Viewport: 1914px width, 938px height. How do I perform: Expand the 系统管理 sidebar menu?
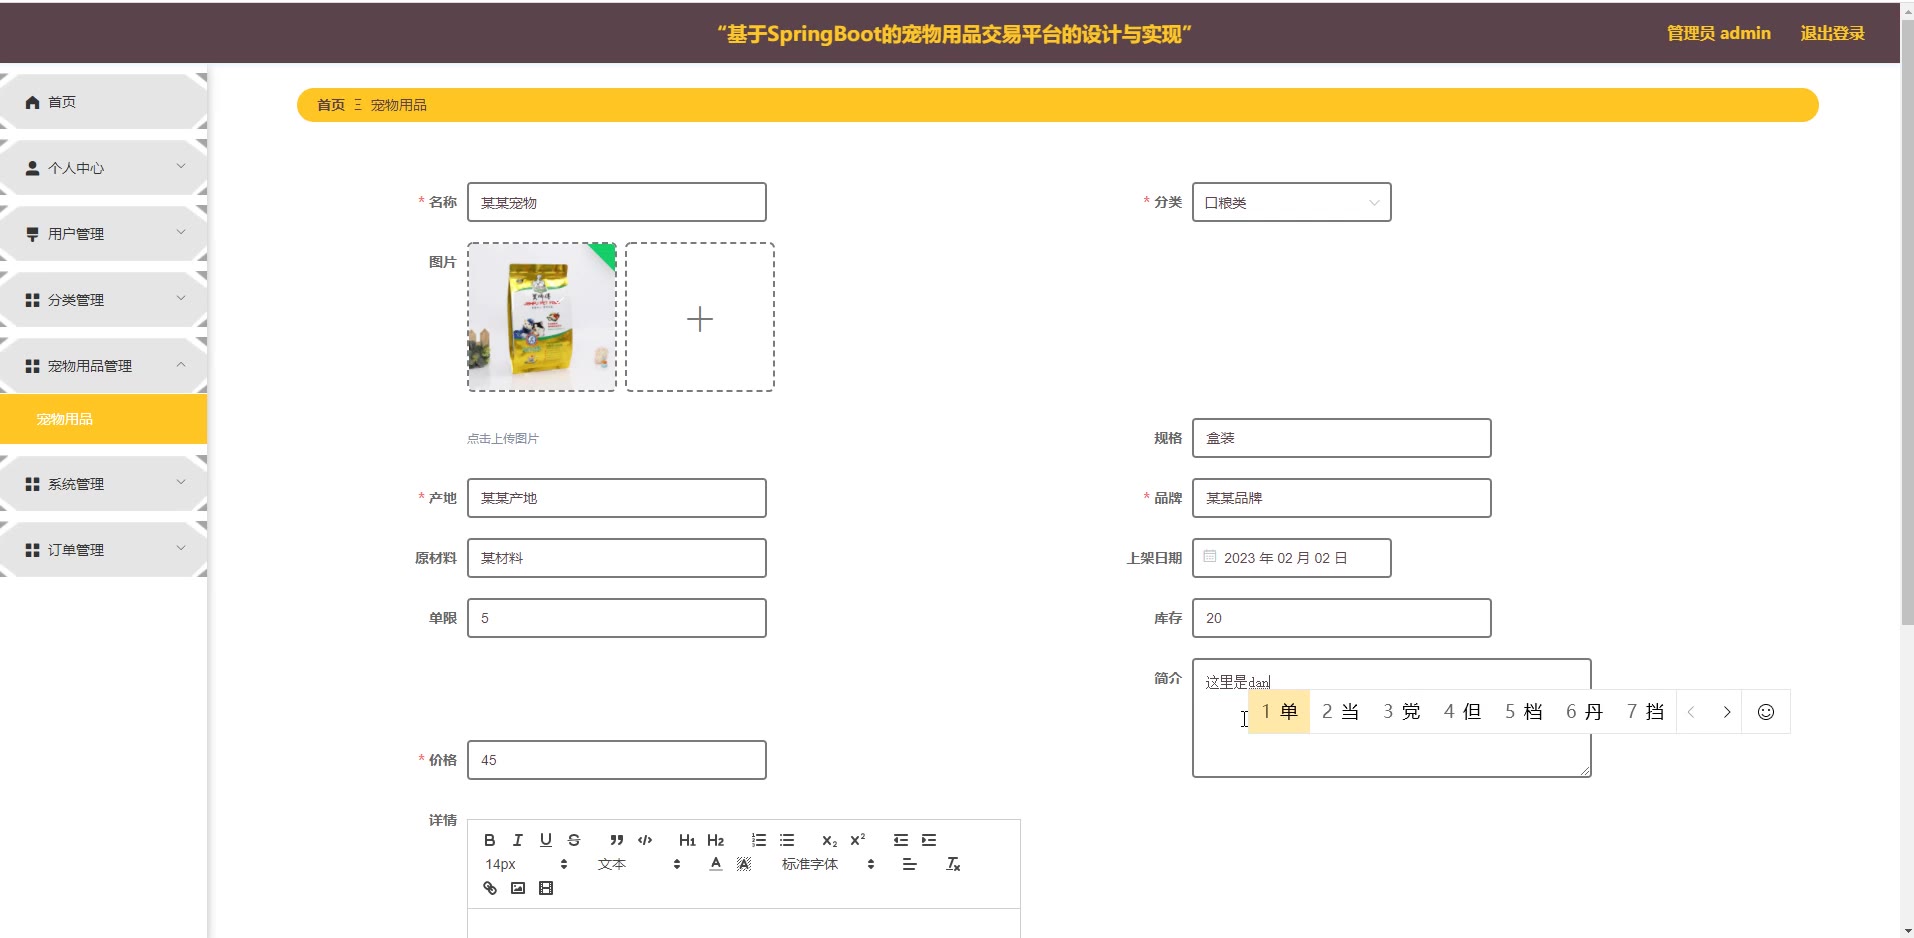click(103, 484)
